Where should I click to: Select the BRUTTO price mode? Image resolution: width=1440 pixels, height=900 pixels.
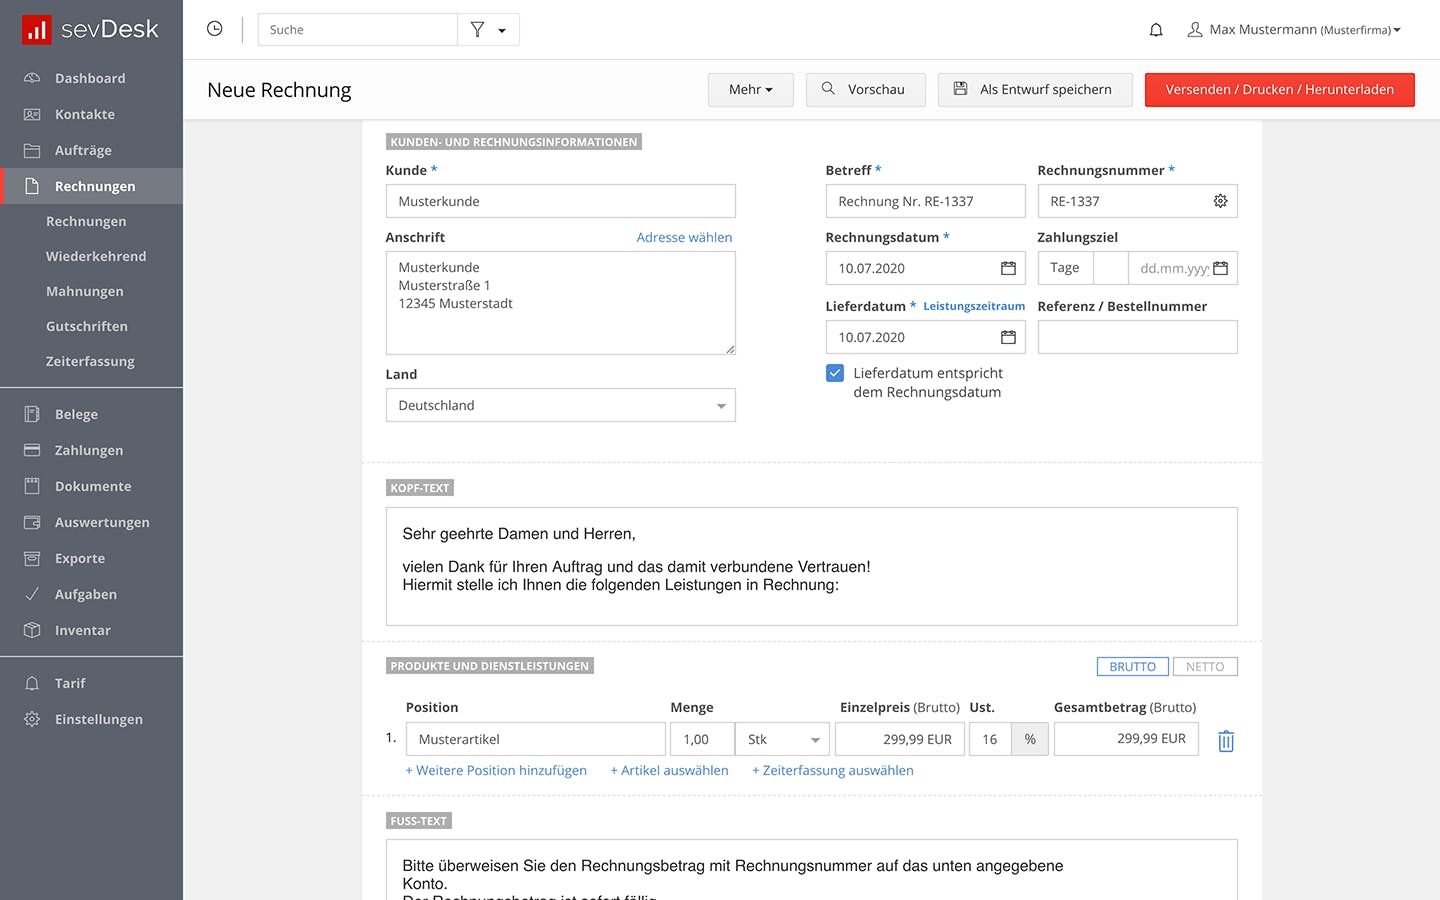(1132, 667)
